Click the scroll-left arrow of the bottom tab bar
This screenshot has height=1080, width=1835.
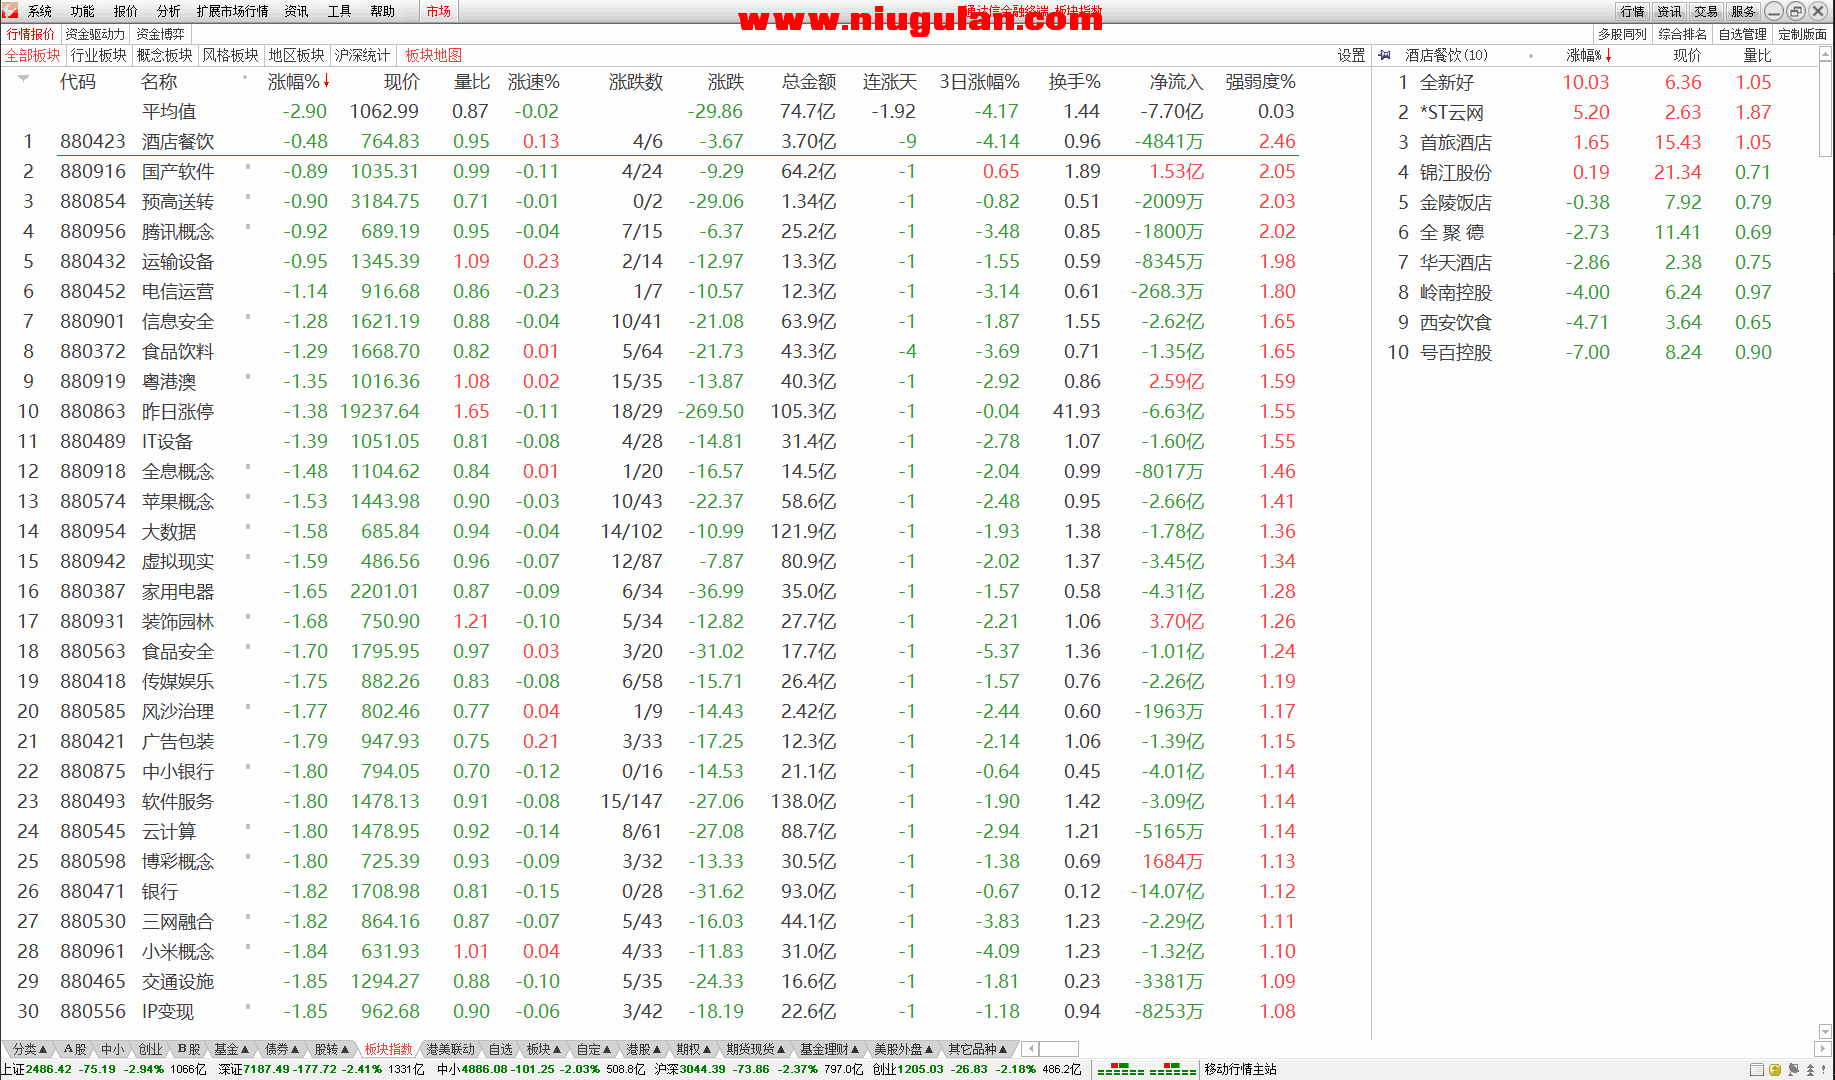[x=1031, y=1049]
